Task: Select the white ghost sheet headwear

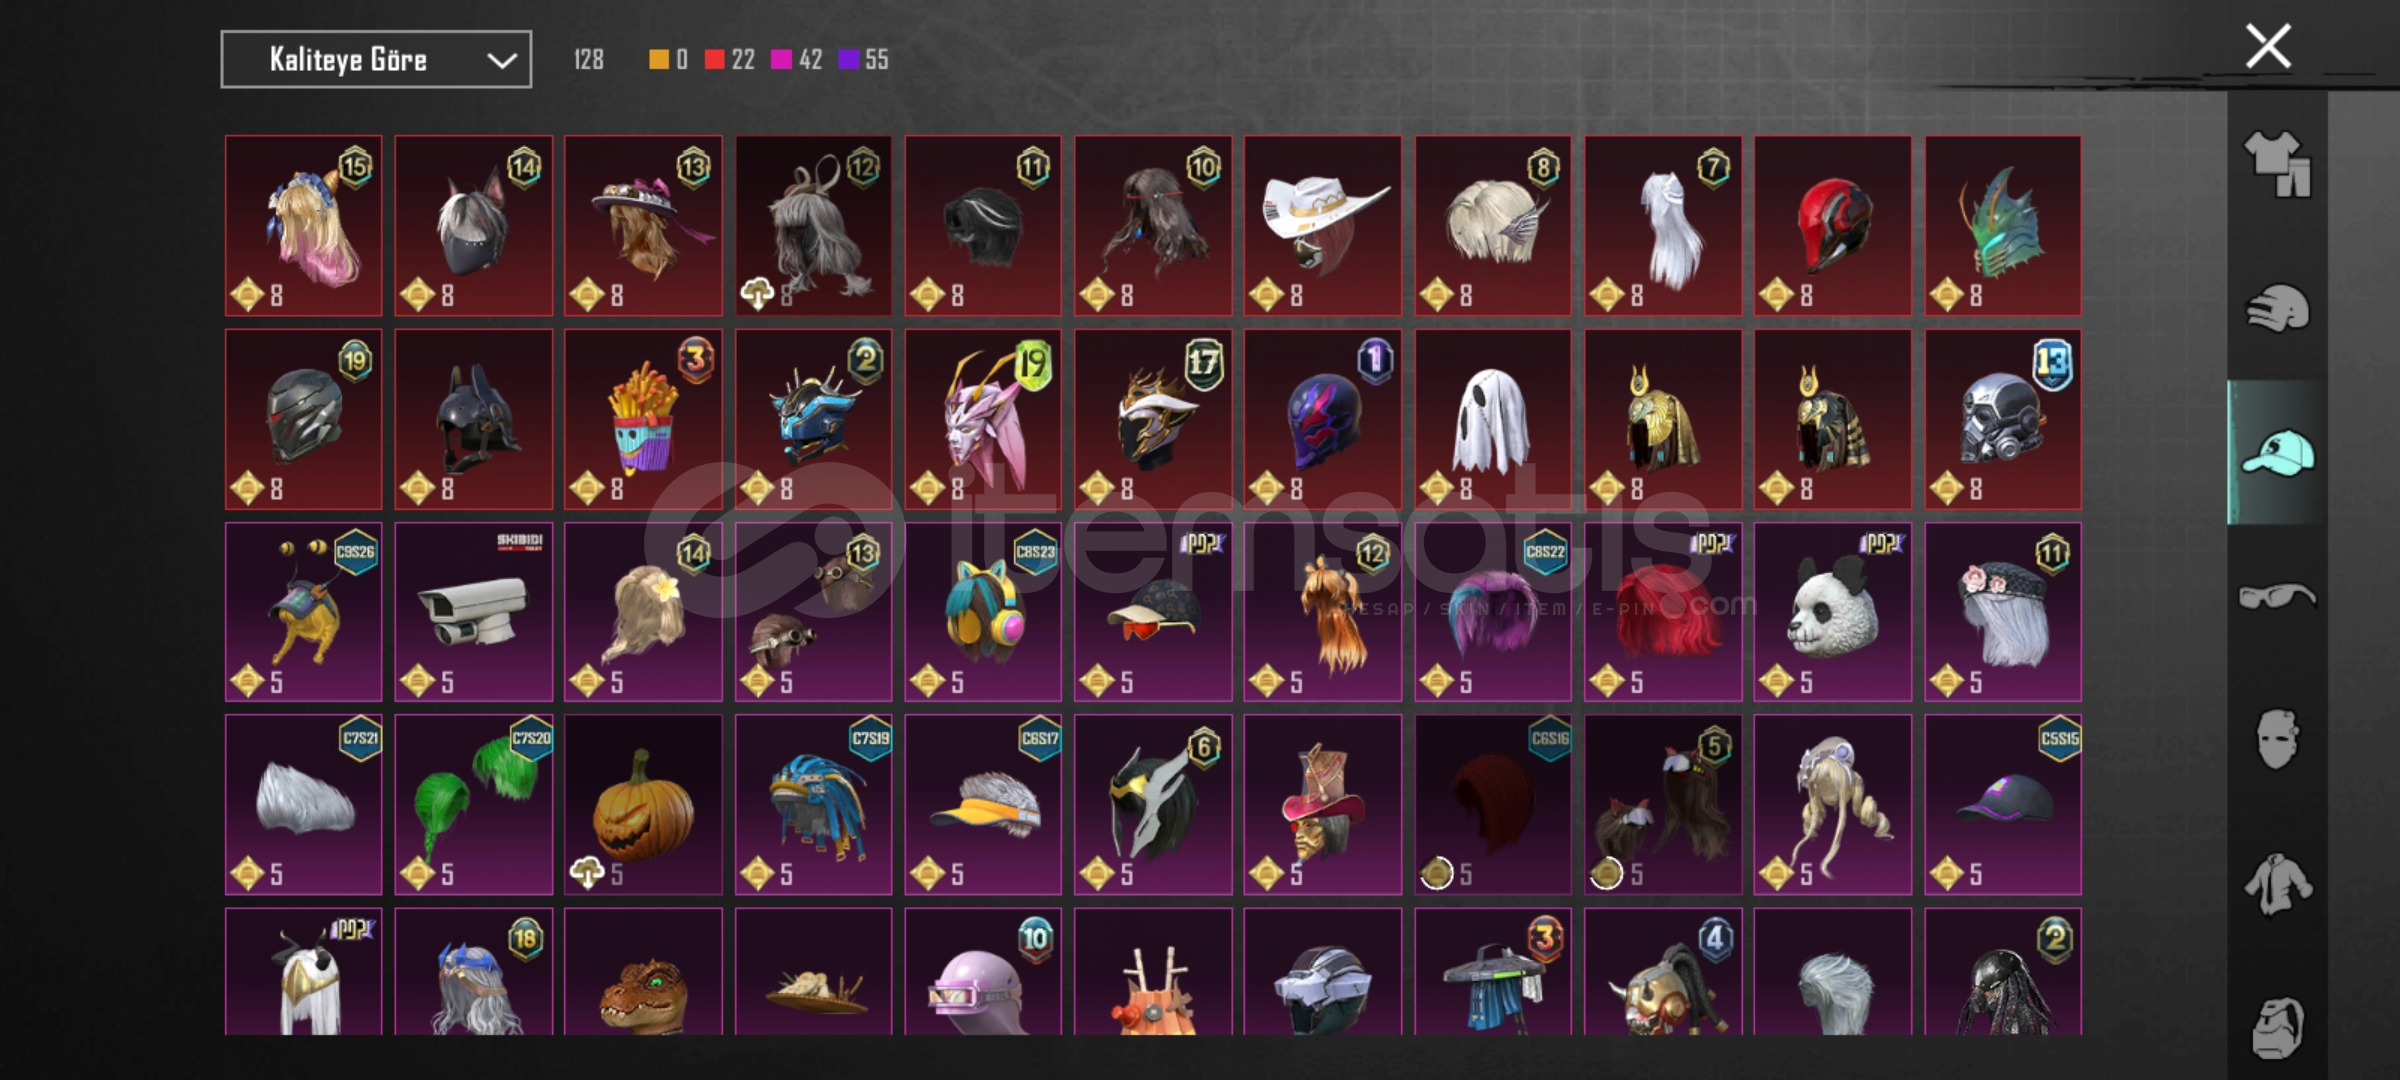Action: pyautogui.click(x=1492, y=419)
